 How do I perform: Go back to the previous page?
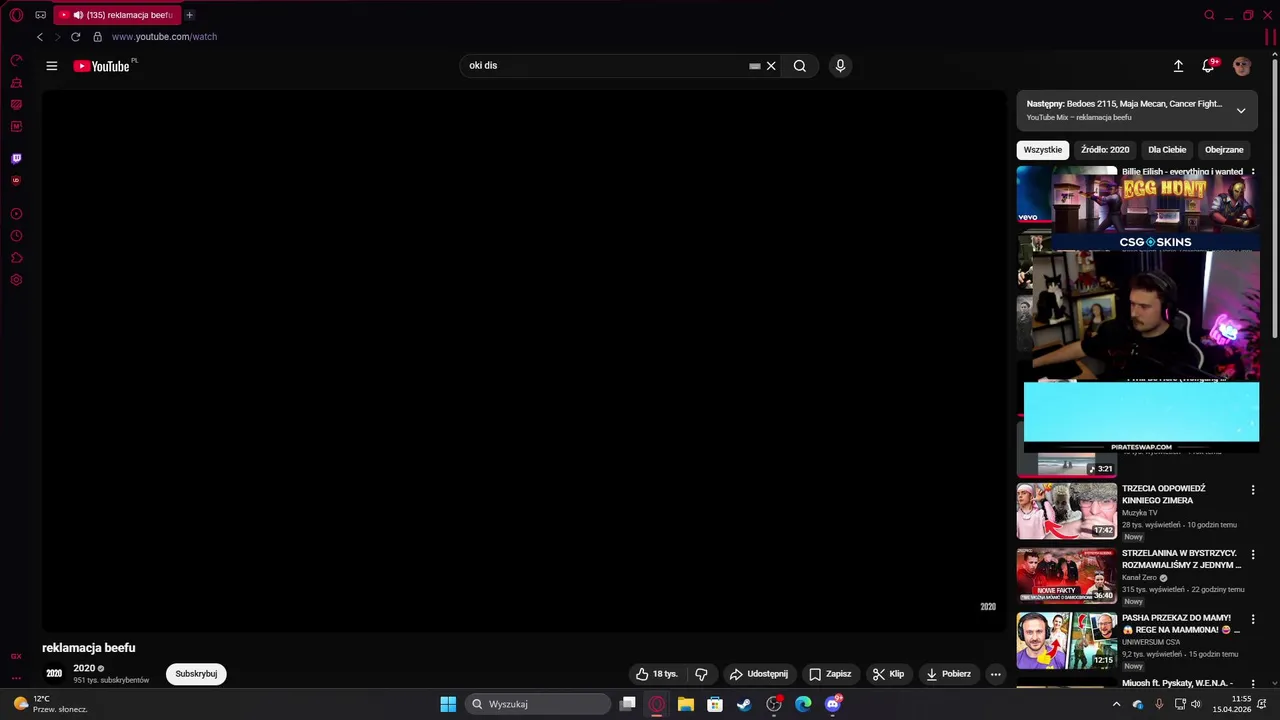40,37
